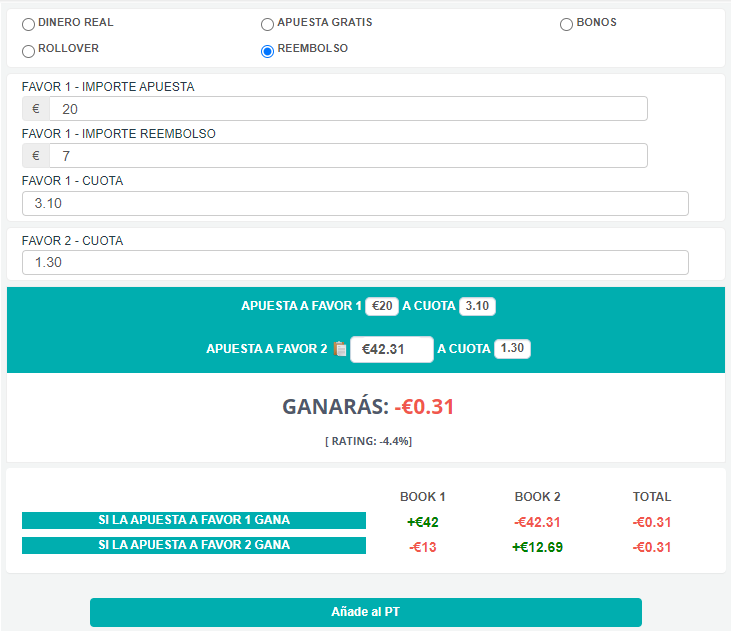Viewport: 731px width, 631px height.
Task: Click the FAVOR 1 - IMPORTE APUESTA label
Action: (x=108, y=87)
